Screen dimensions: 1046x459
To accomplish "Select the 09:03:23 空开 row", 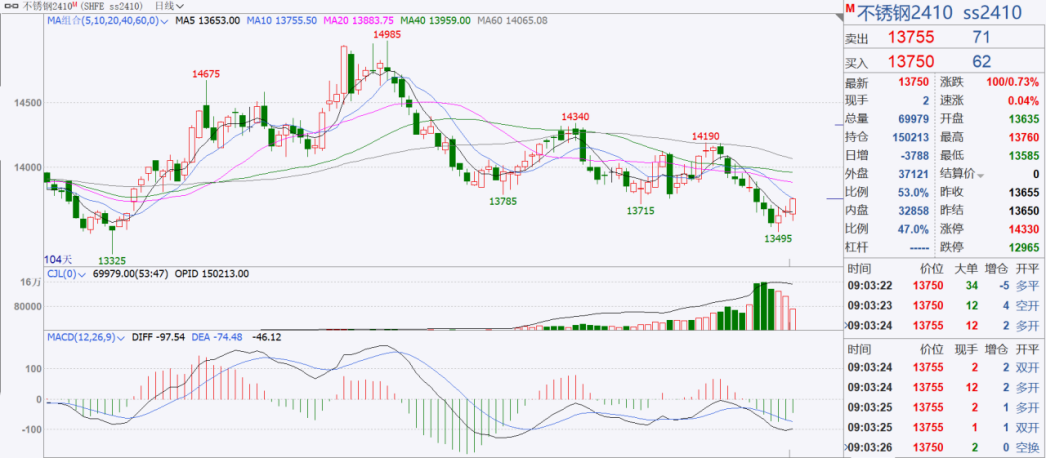I will pyautogui.click(x=943, y=306).
